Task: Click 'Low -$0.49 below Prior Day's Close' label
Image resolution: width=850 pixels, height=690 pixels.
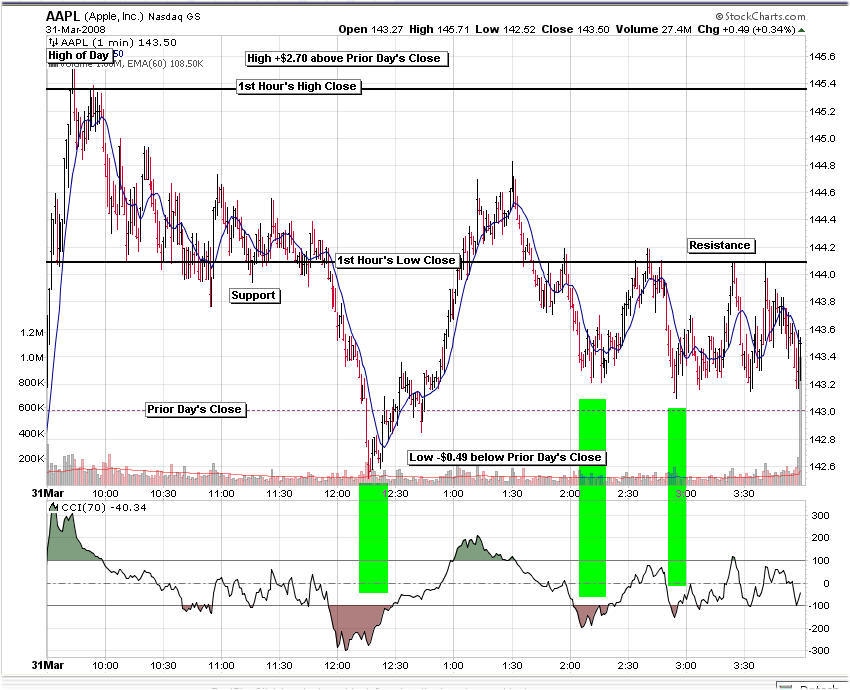Action: 506,457
